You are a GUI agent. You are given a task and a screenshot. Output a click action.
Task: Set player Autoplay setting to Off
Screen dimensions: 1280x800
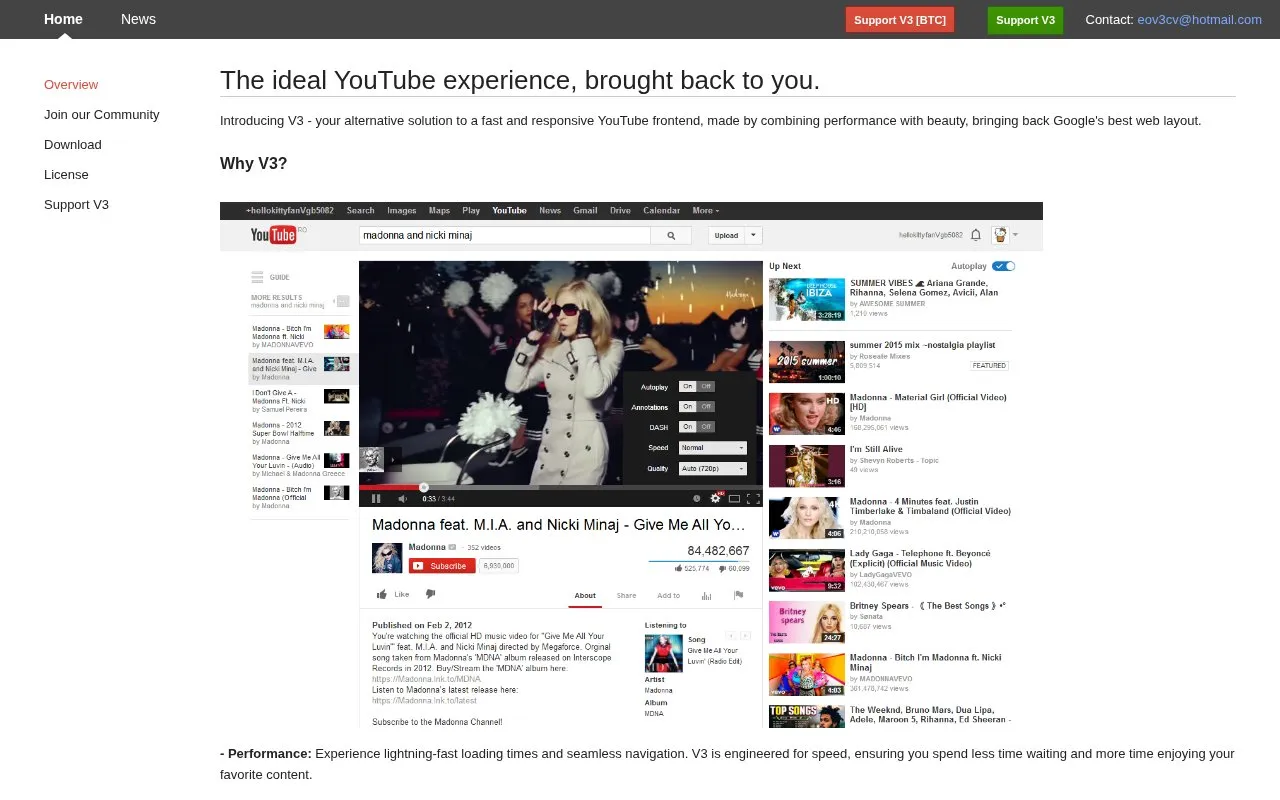[x=706, y=386]
